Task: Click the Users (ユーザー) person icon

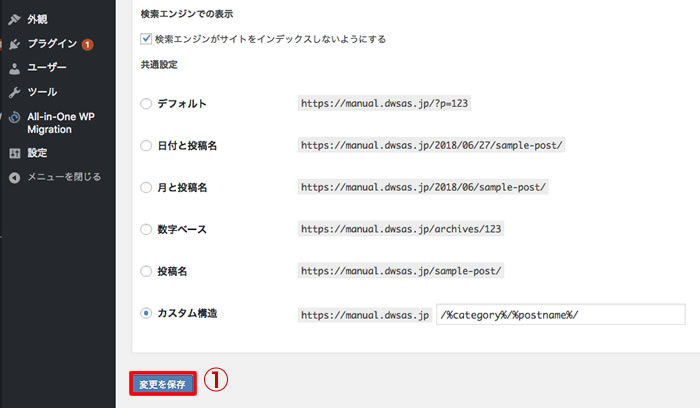Action: (x=14, y=68)
